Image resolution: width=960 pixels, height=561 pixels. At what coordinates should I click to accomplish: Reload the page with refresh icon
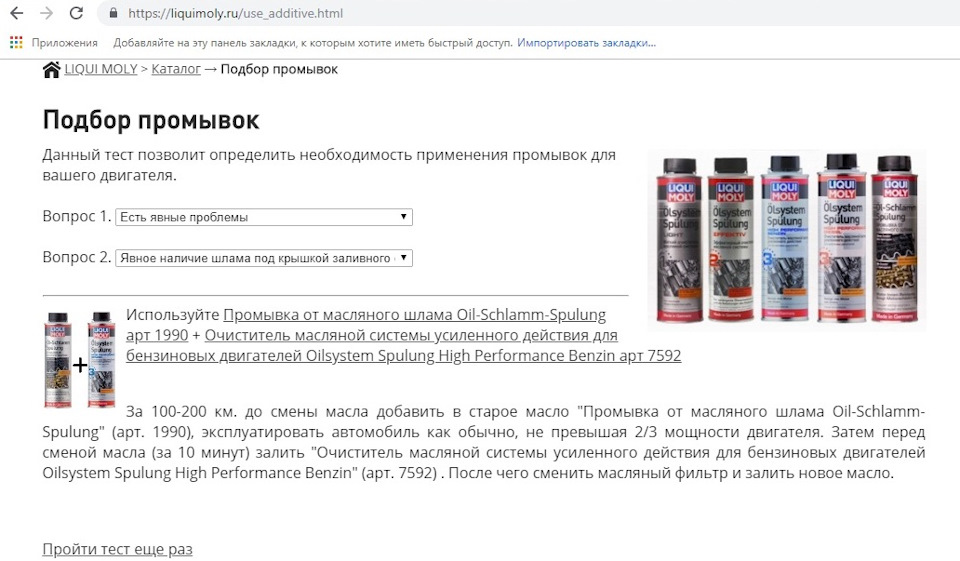[x=76, y=13]
